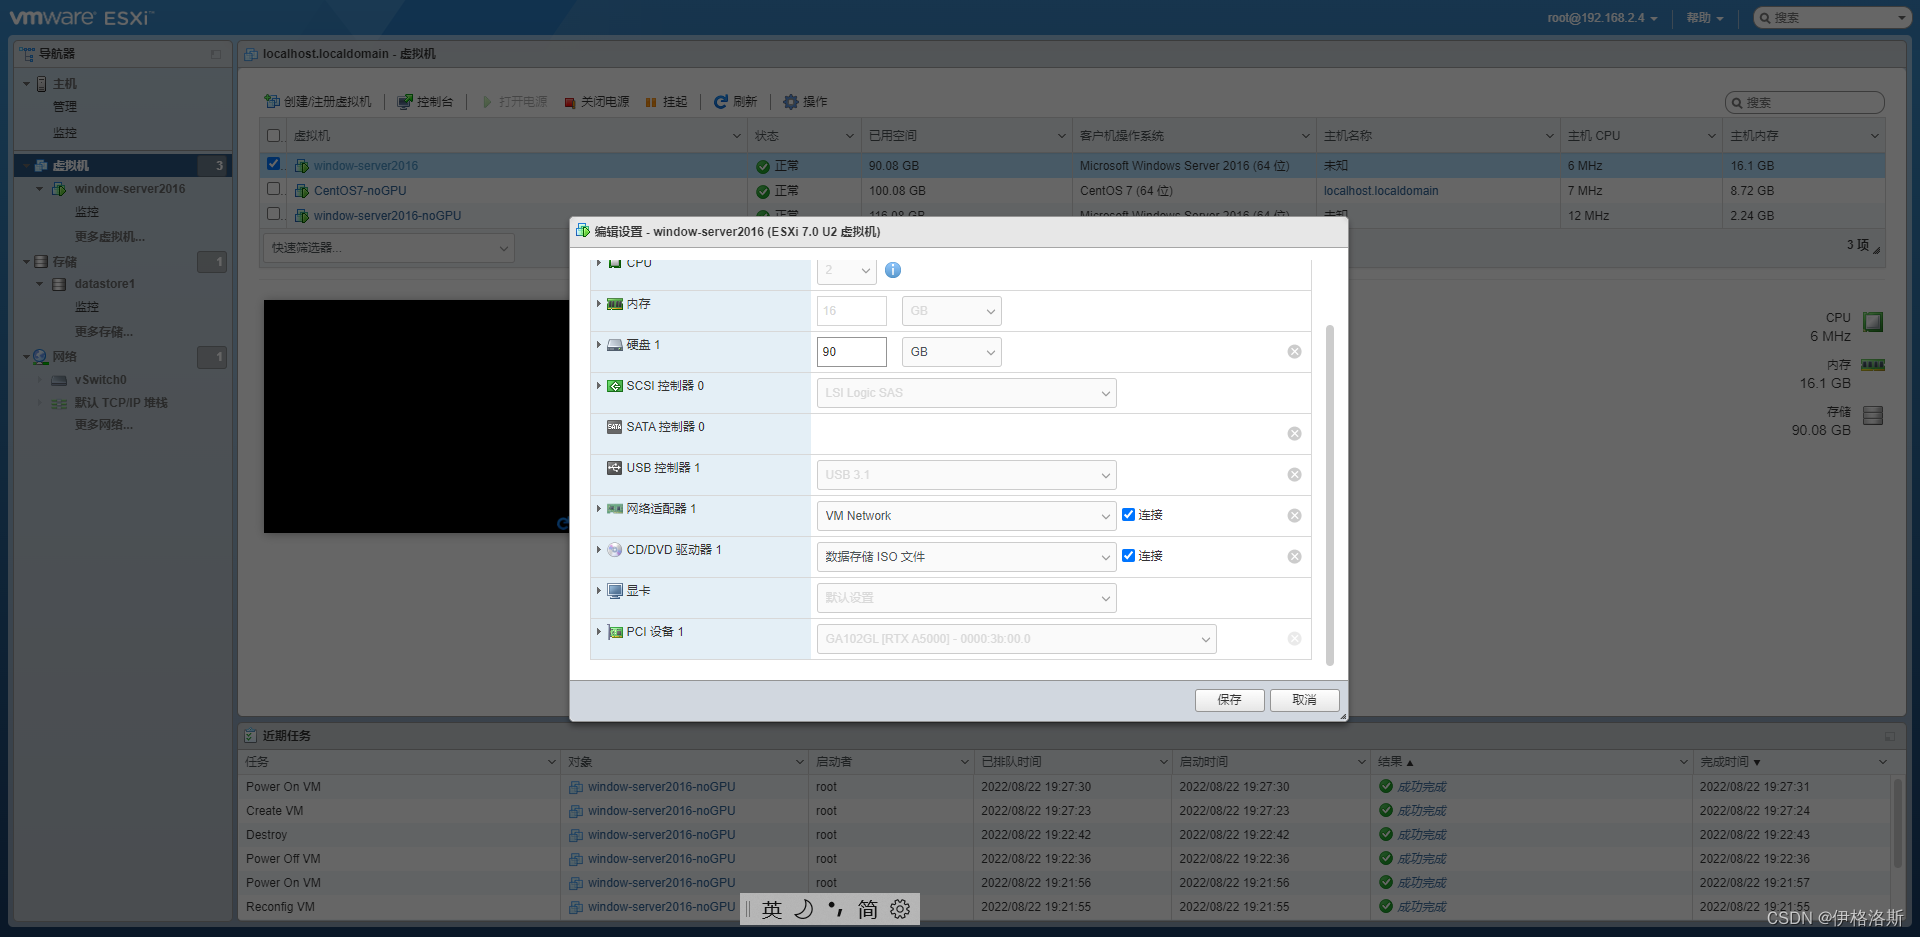Open CentOS7-noGPU link in VM list
The width and height of the screenshot is (1920, 937).
[x=360, y=191]
